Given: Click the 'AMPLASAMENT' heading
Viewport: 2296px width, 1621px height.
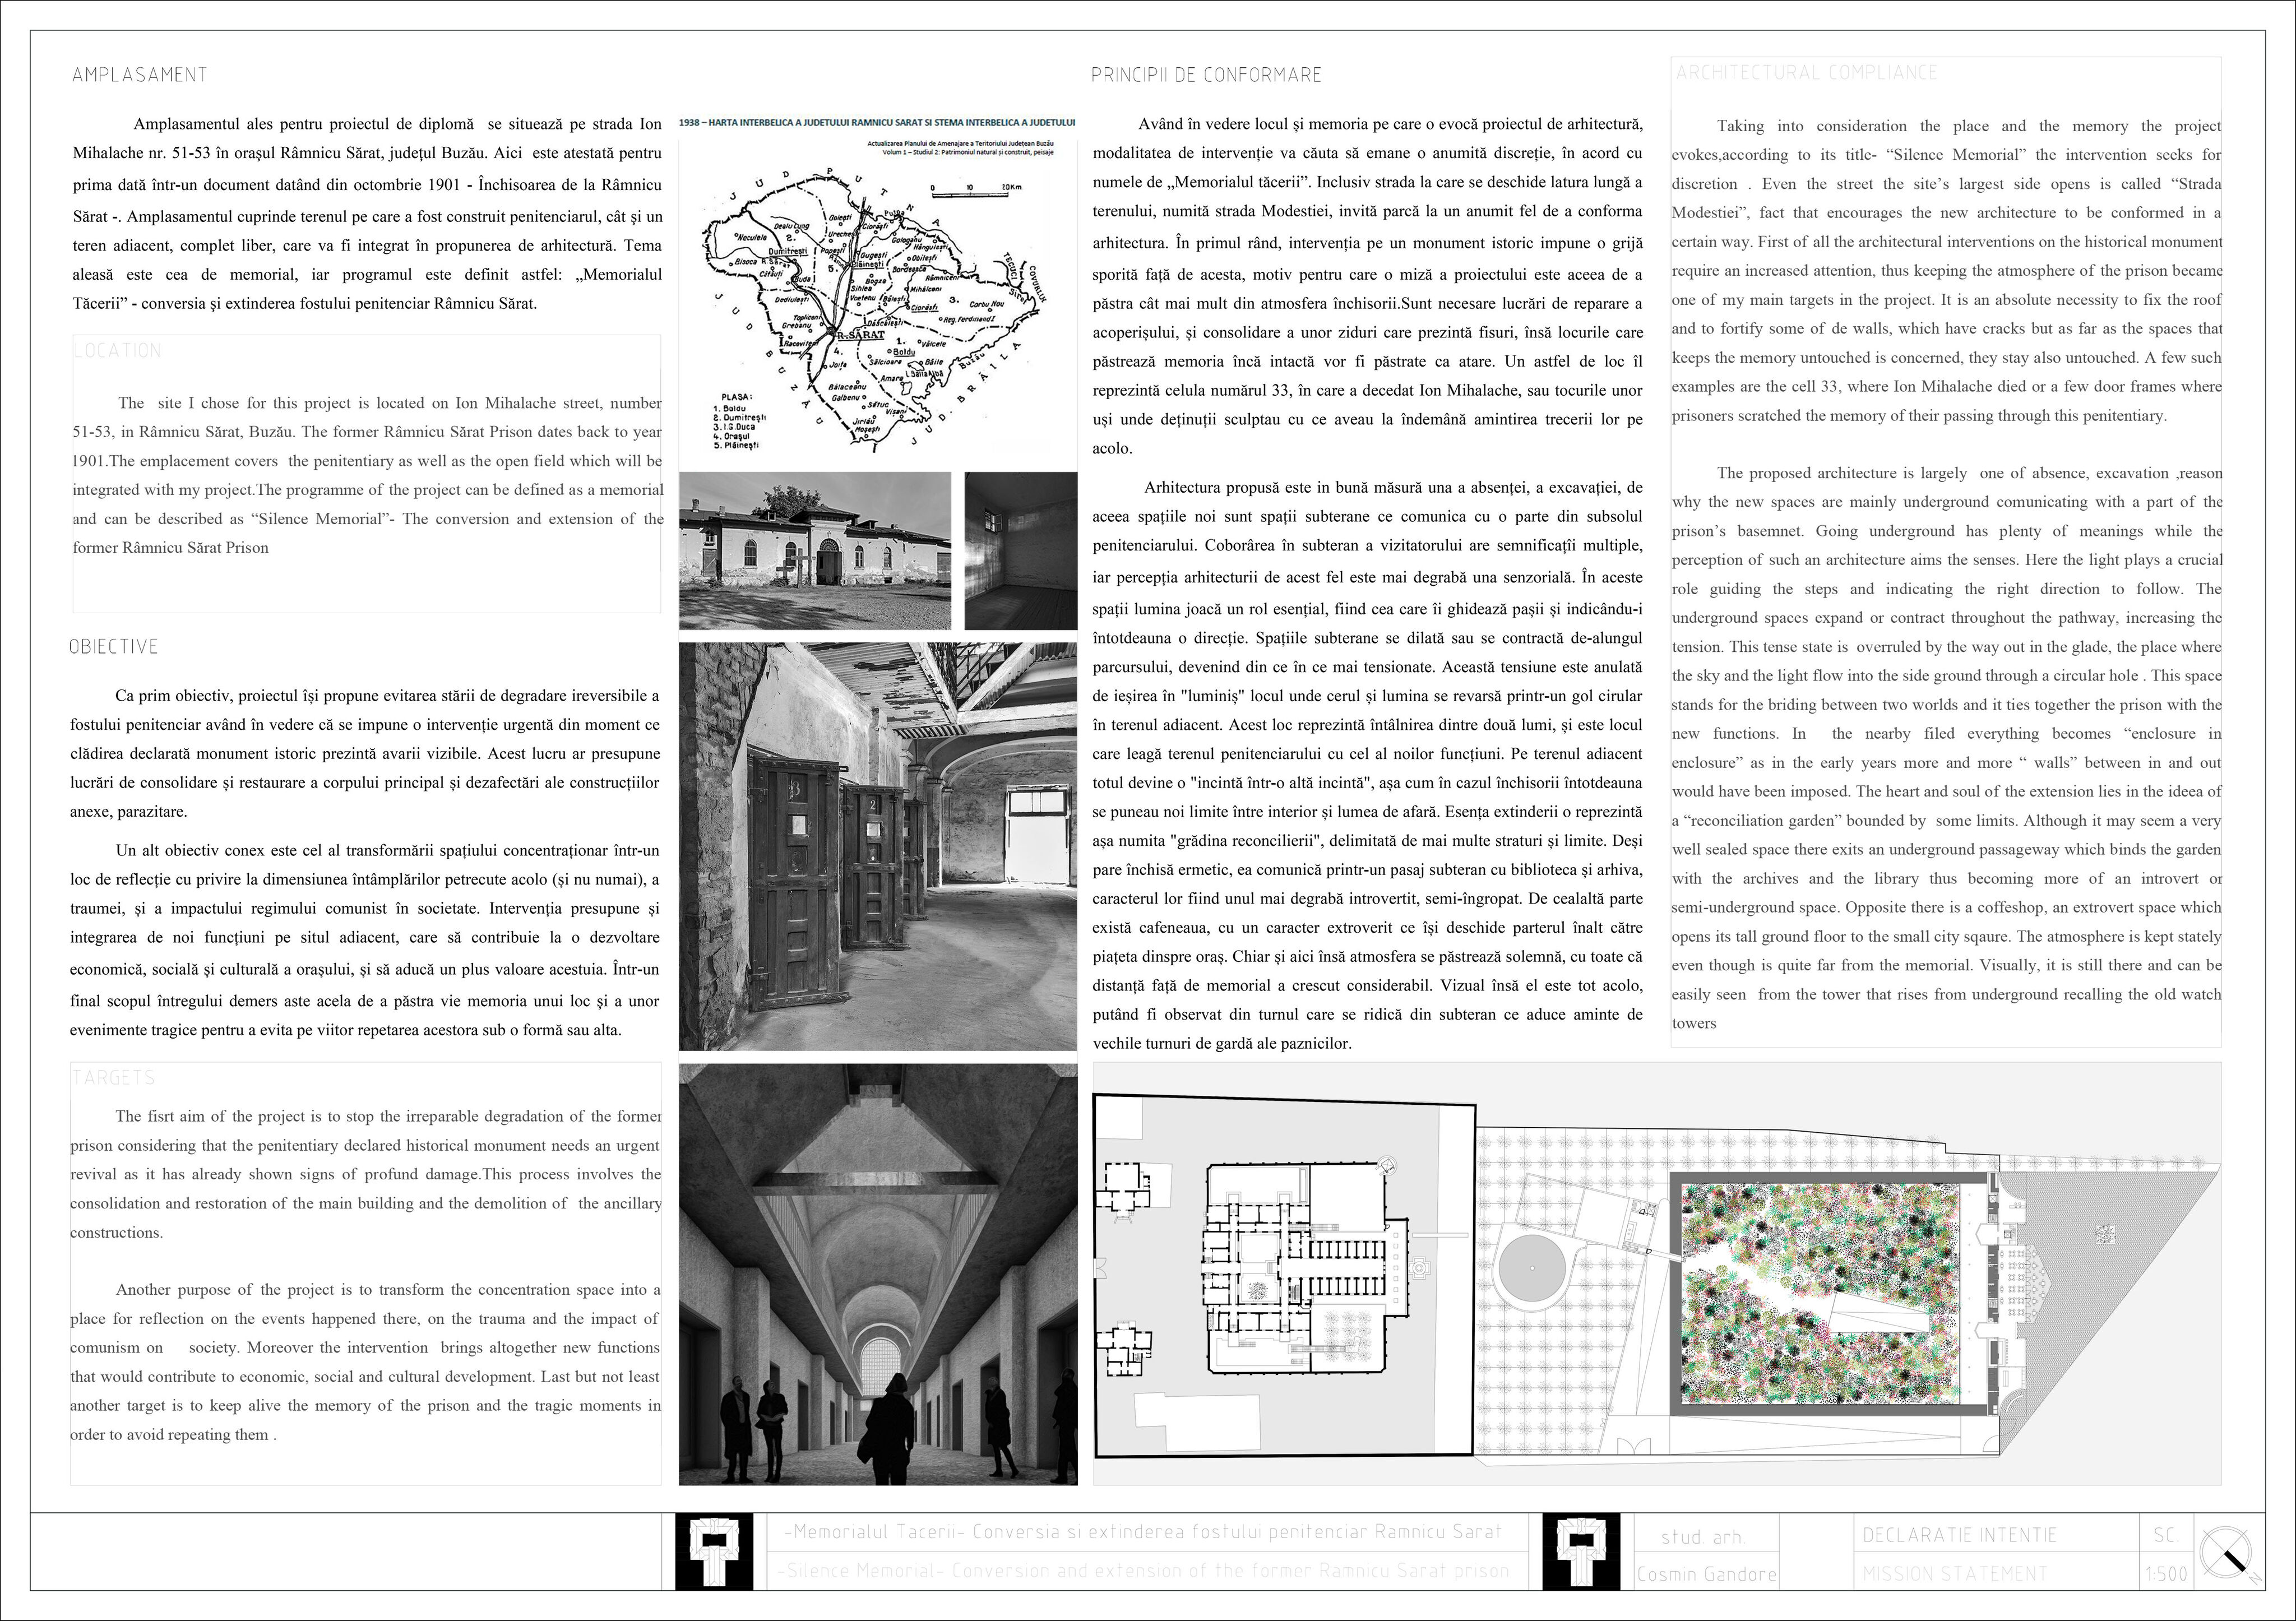Looking at the screenshot, I should coord(140,75).
